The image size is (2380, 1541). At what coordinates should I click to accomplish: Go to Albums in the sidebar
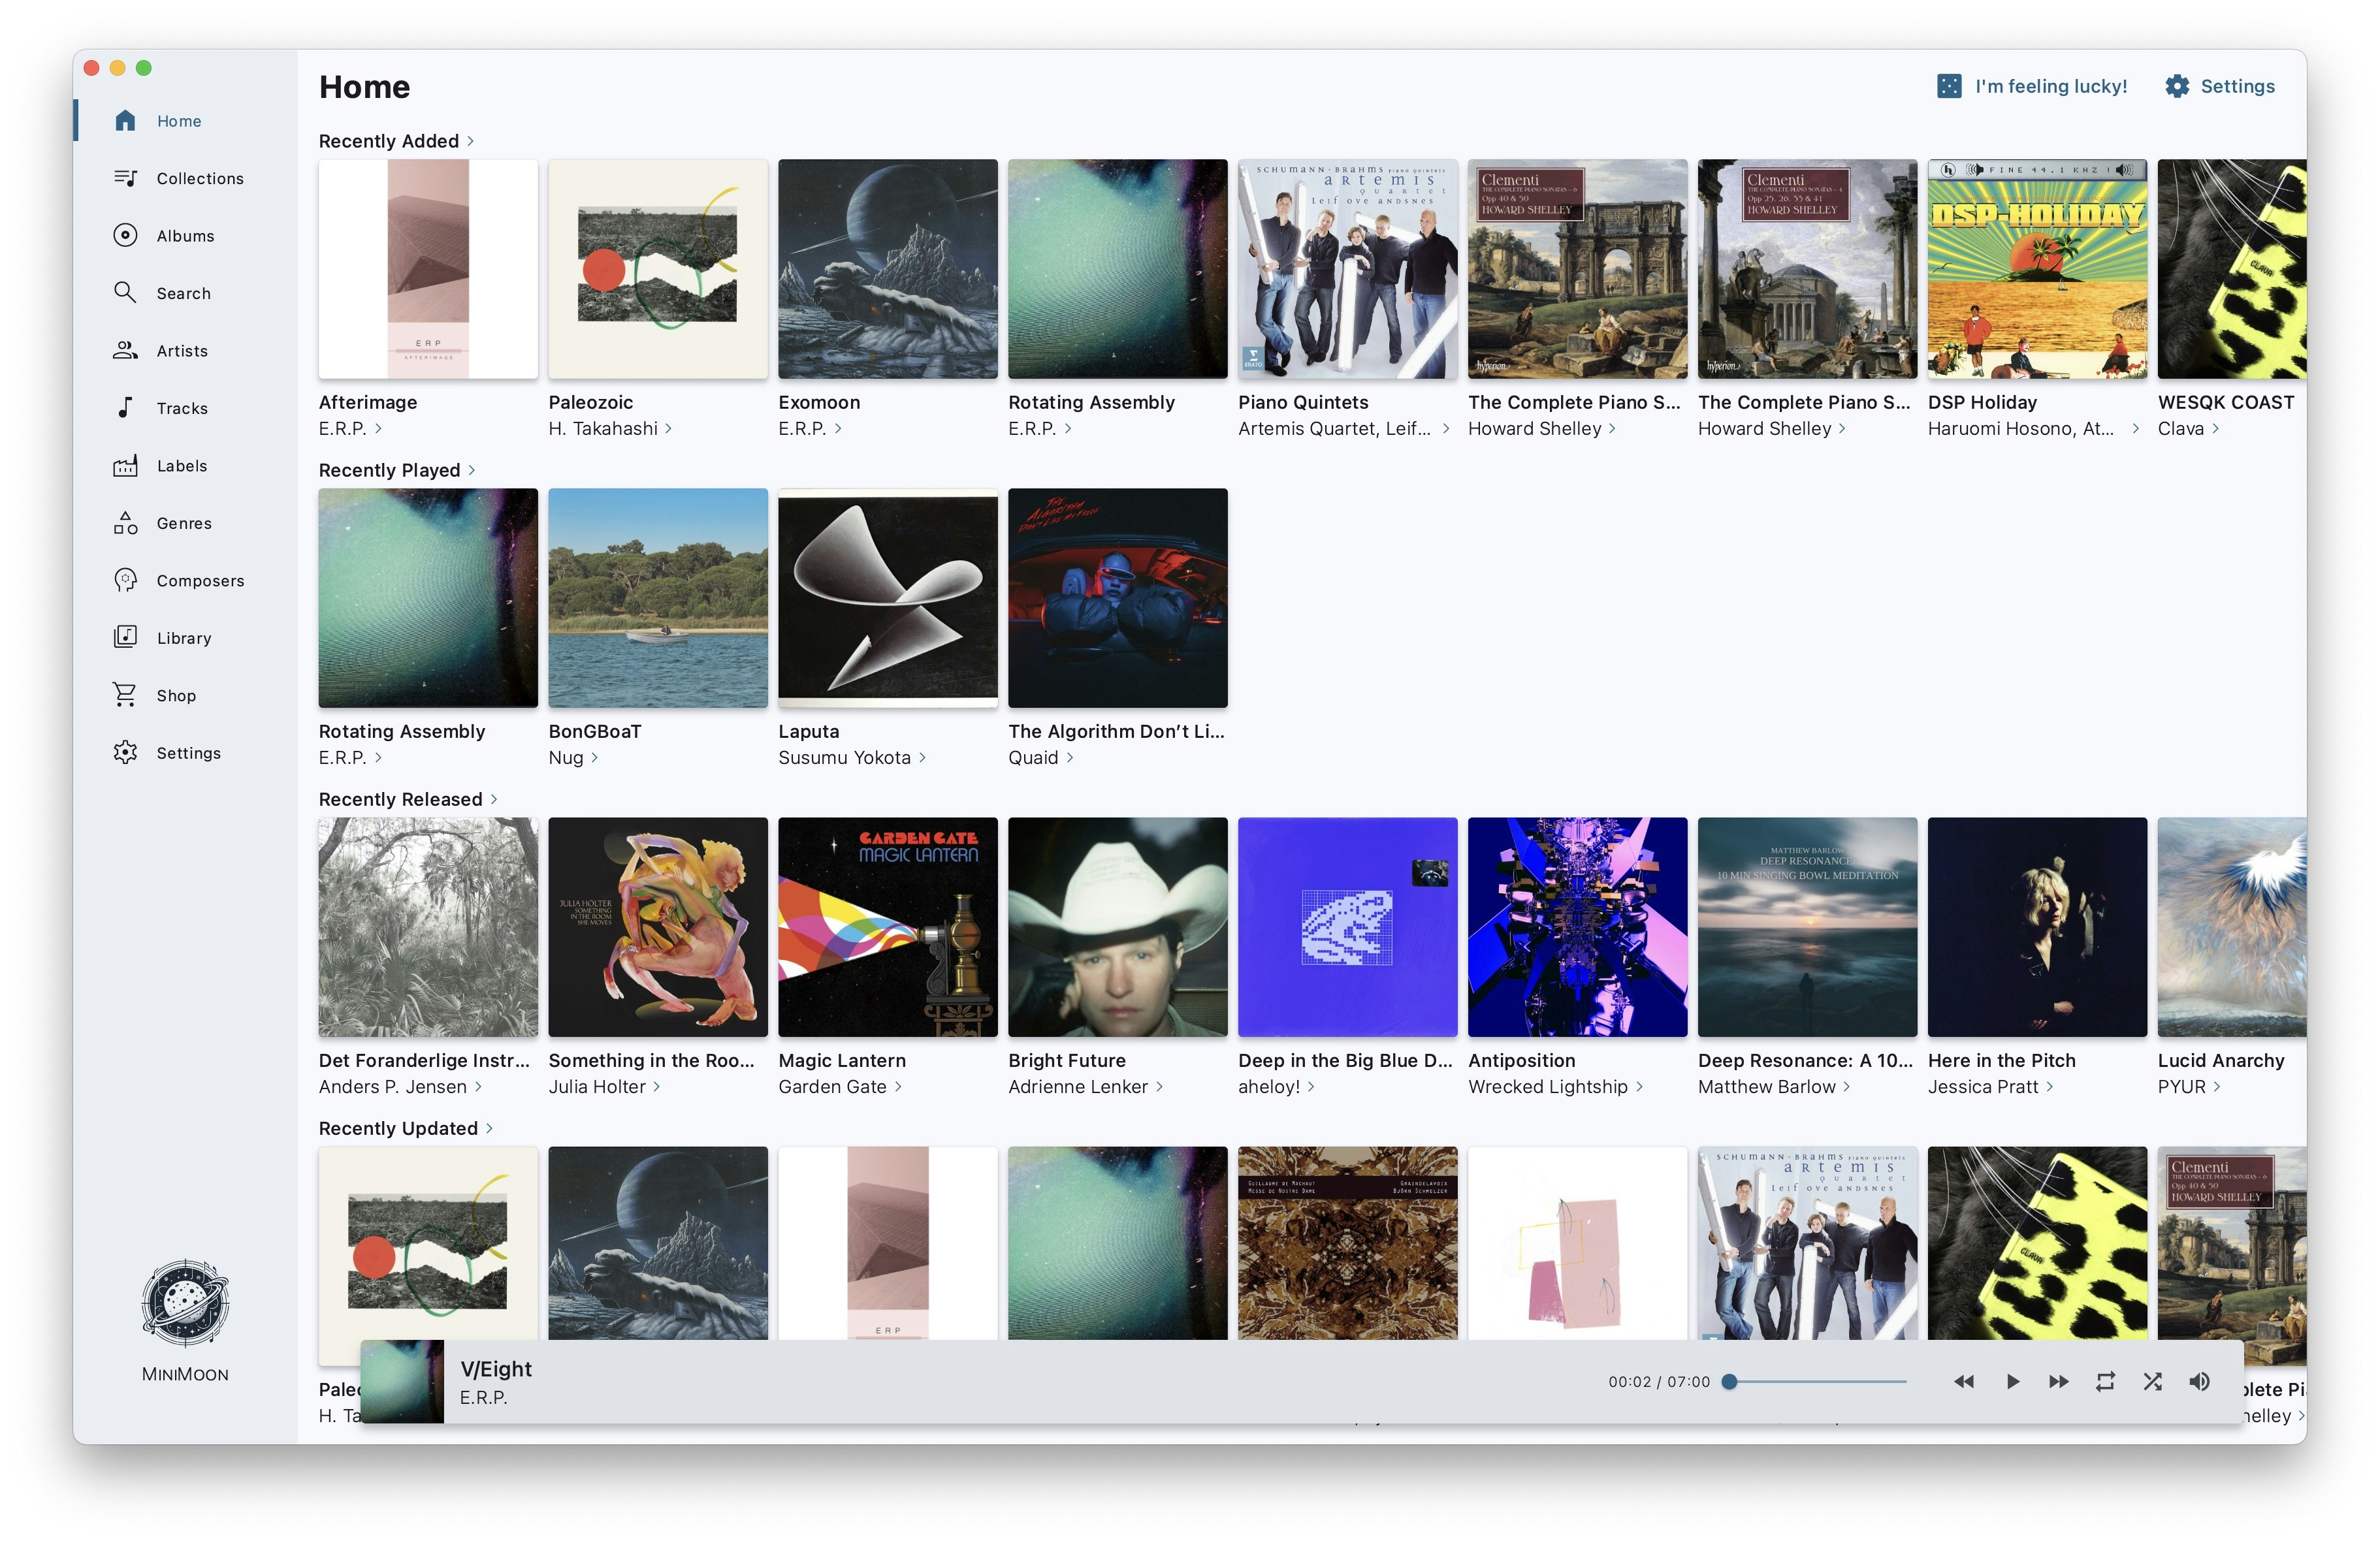[186, 236]
